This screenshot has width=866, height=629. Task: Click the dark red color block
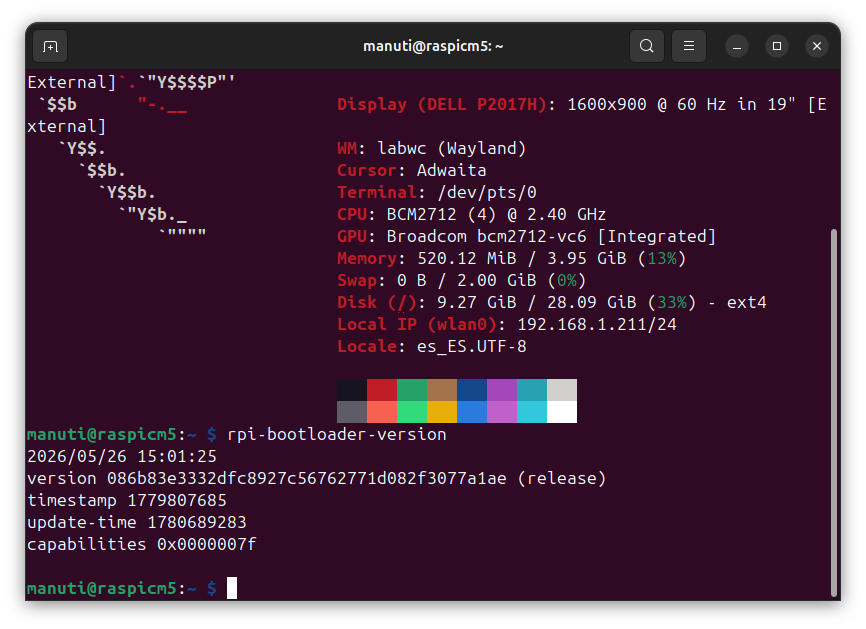[x=382, y=390]
